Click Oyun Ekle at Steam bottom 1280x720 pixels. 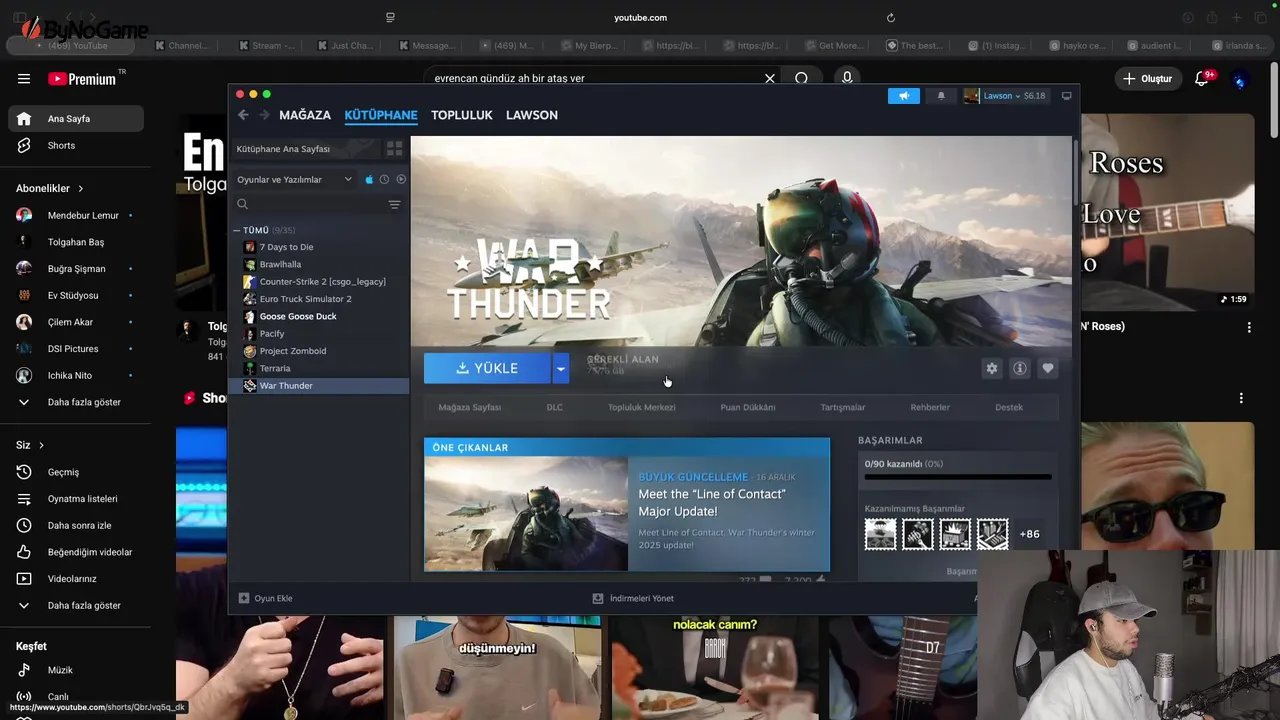coord(265,598)
